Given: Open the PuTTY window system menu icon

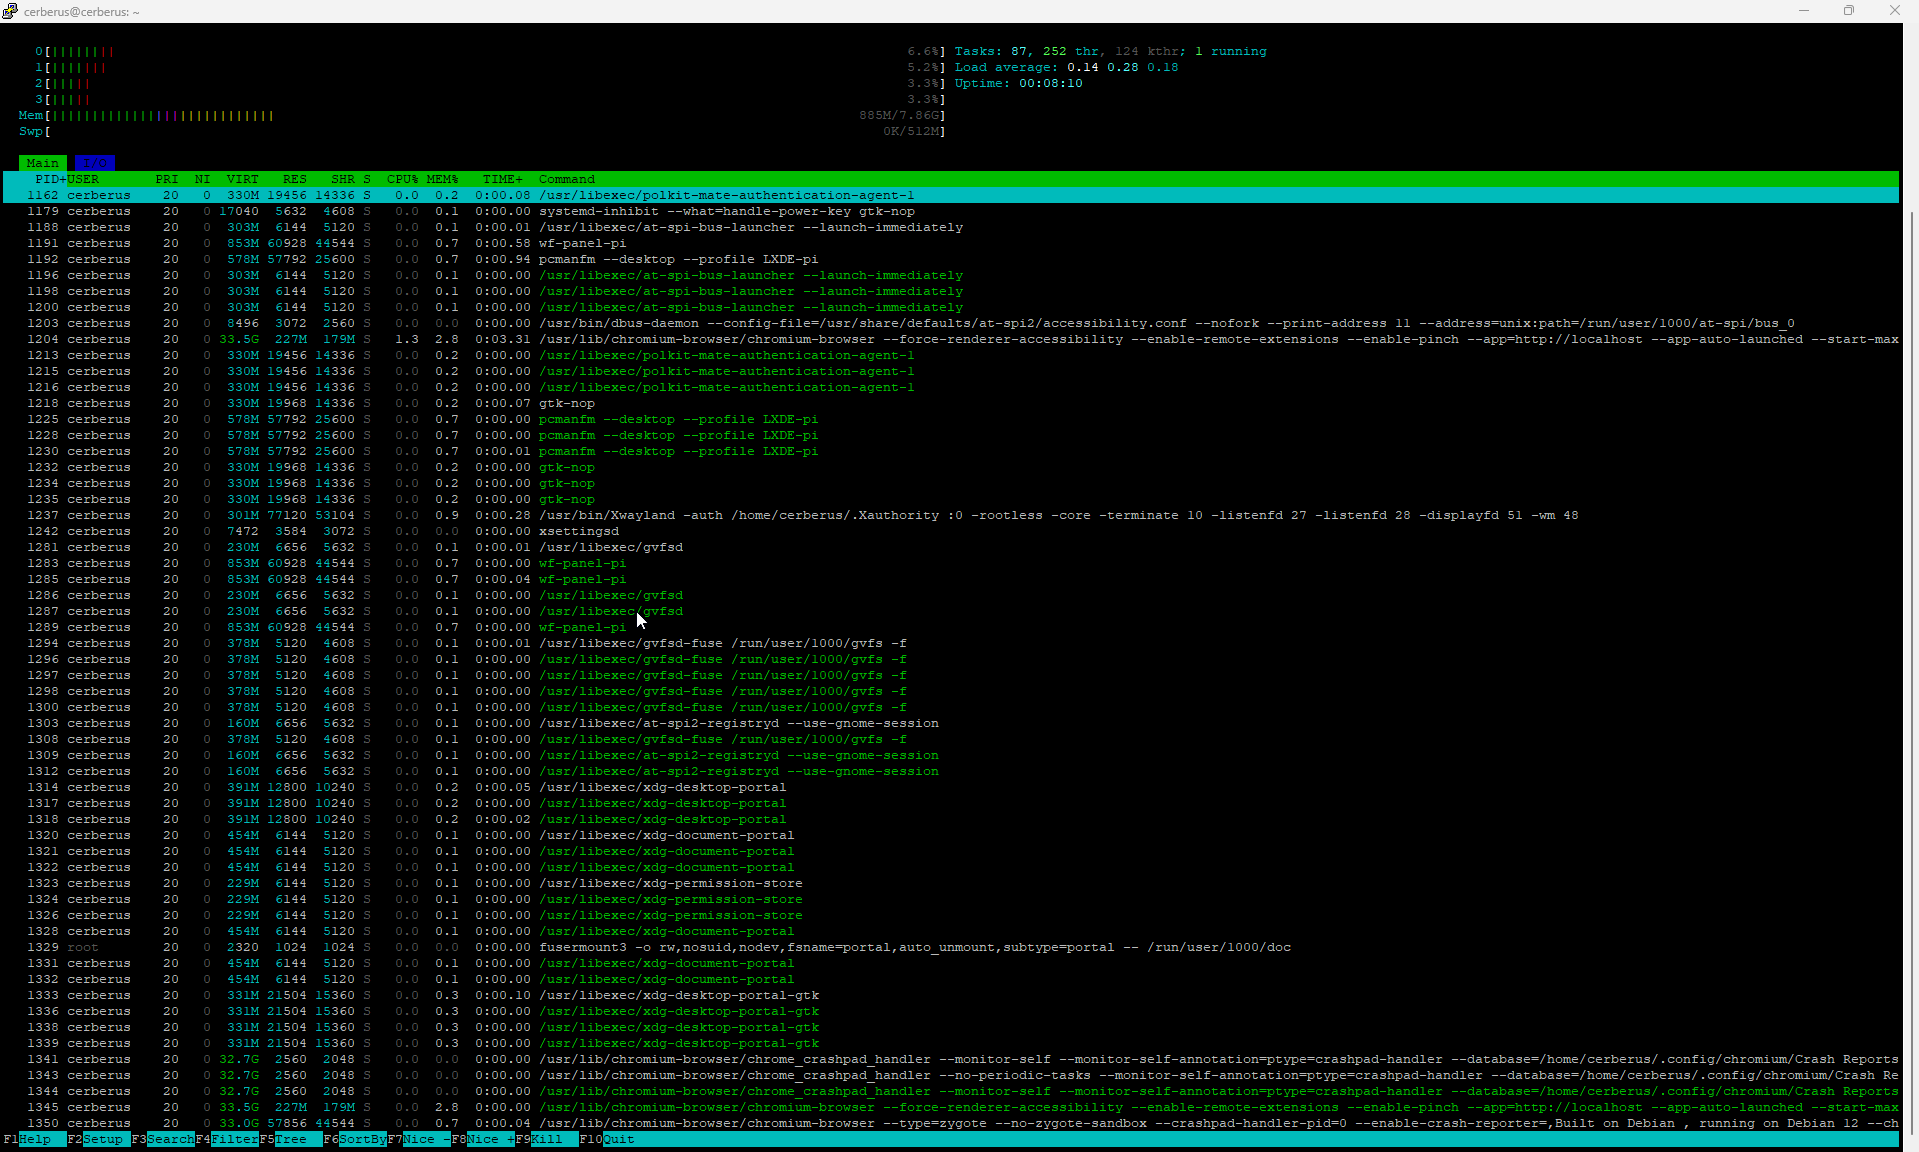Looking at the screenshot, I should tap(10, 11).
